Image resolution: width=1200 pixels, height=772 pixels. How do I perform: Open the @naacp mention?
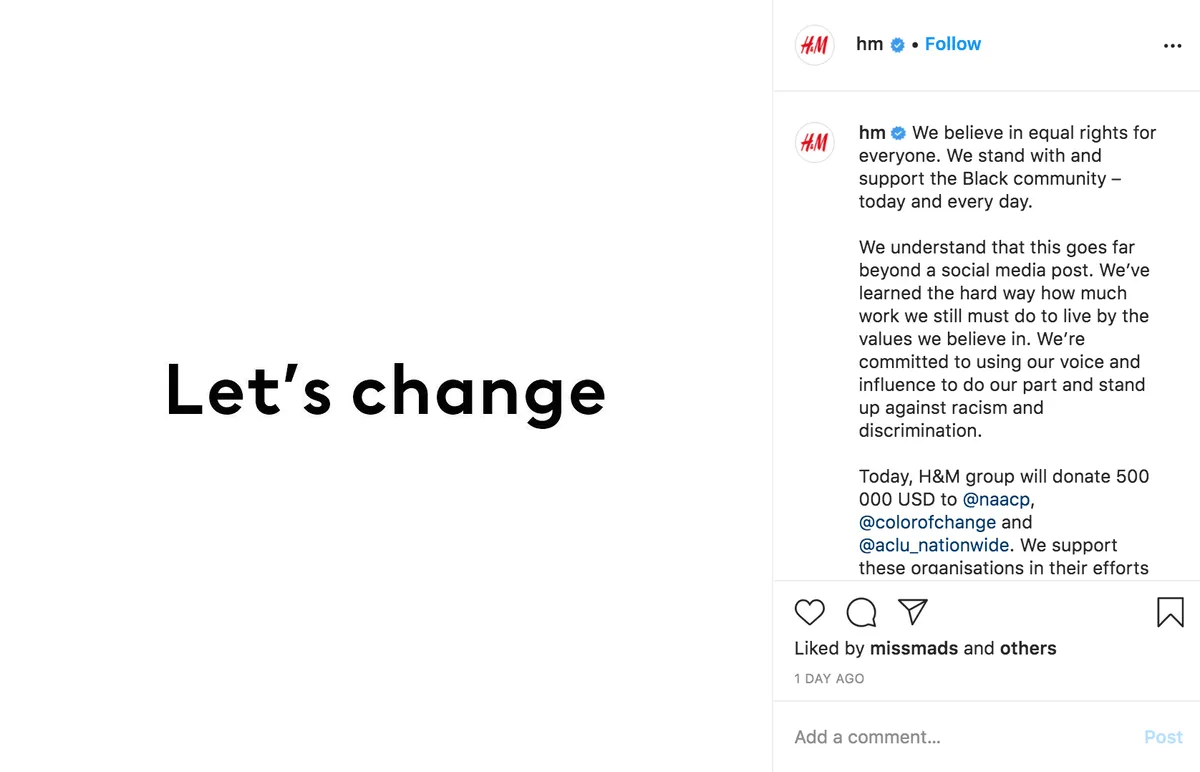click(x=996, y=499)
